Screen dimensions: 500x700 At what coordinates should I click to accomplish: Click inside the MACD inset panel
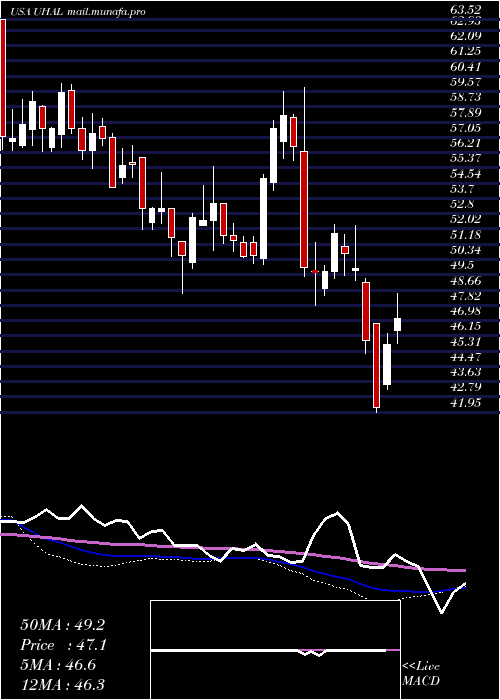tap(275, 650)
